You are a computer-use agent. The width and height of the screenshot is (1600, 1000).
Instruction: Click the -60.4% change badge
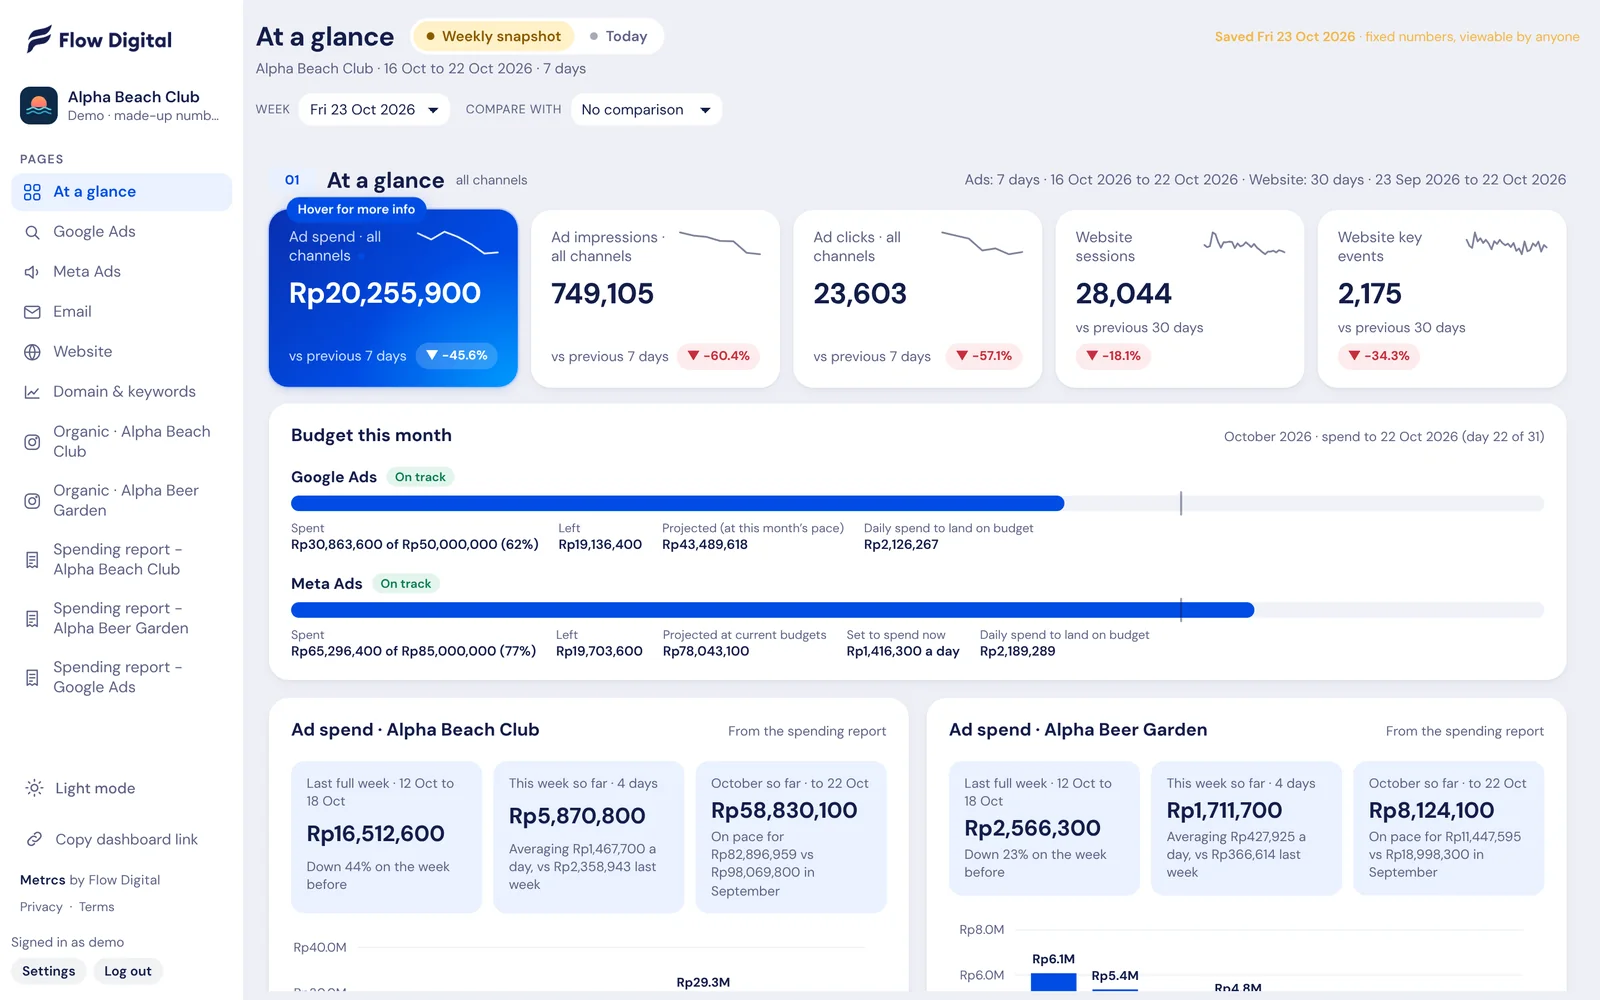(719, 356)
